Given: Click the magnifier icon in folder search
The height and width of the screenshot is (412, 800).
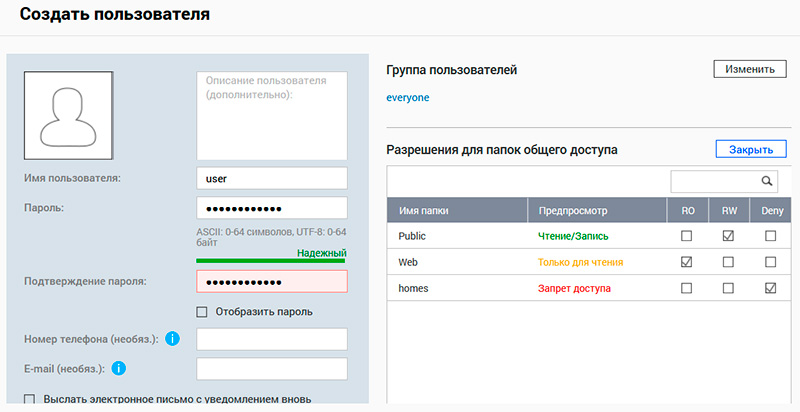Looking at the screenshot, I should tap(768, 181).
